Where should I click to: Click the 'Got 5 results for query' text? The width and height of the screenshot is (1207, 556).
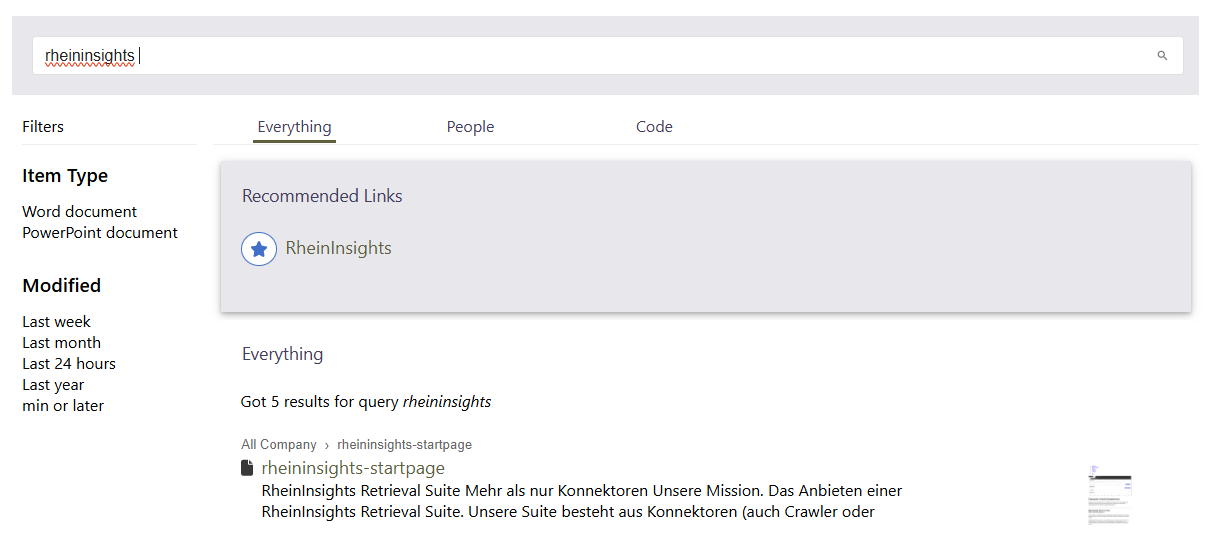[366, 402]
